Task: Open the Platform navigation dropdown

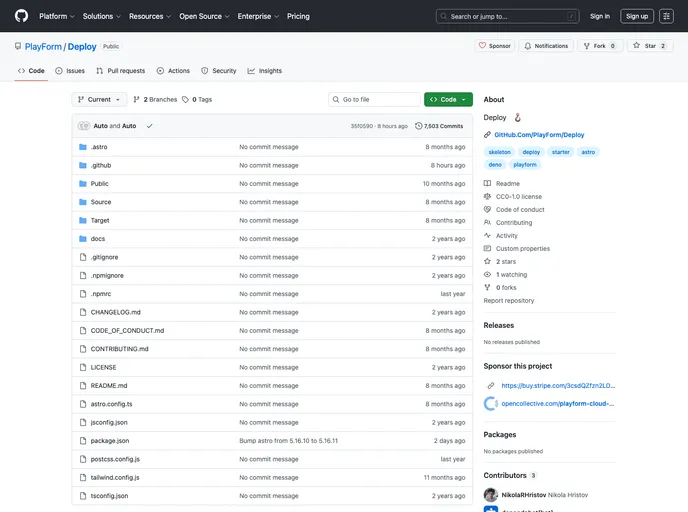Action: [x=56, y=16]
